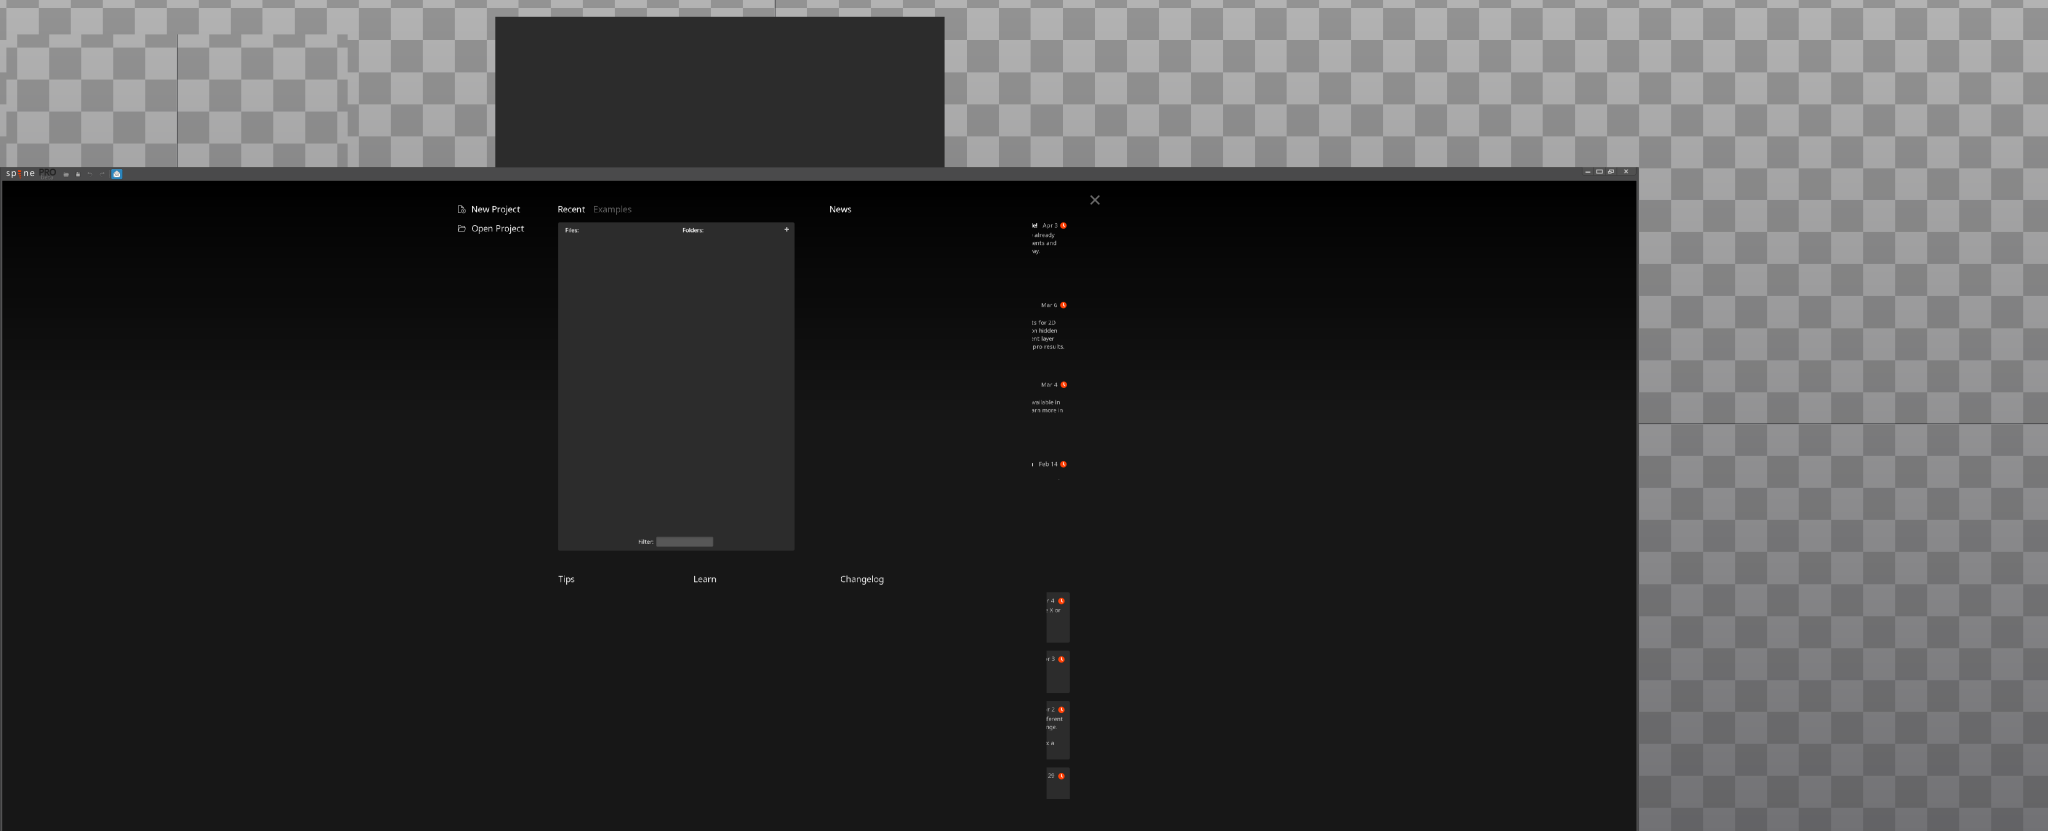This screenshot has height=831, width=2048.
Task: Open the Apr 3 news entry
Action: (x=1049, y=238)
